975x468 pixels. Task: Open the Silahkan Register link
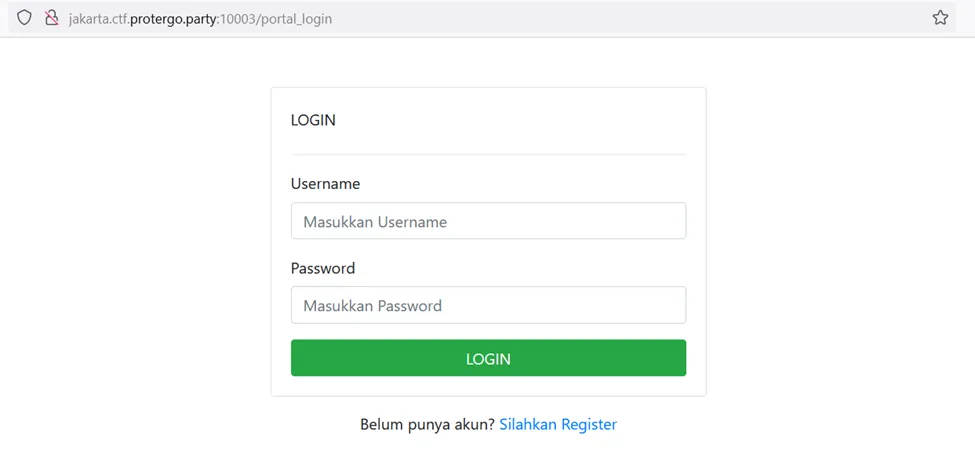[x=558, y=424]
